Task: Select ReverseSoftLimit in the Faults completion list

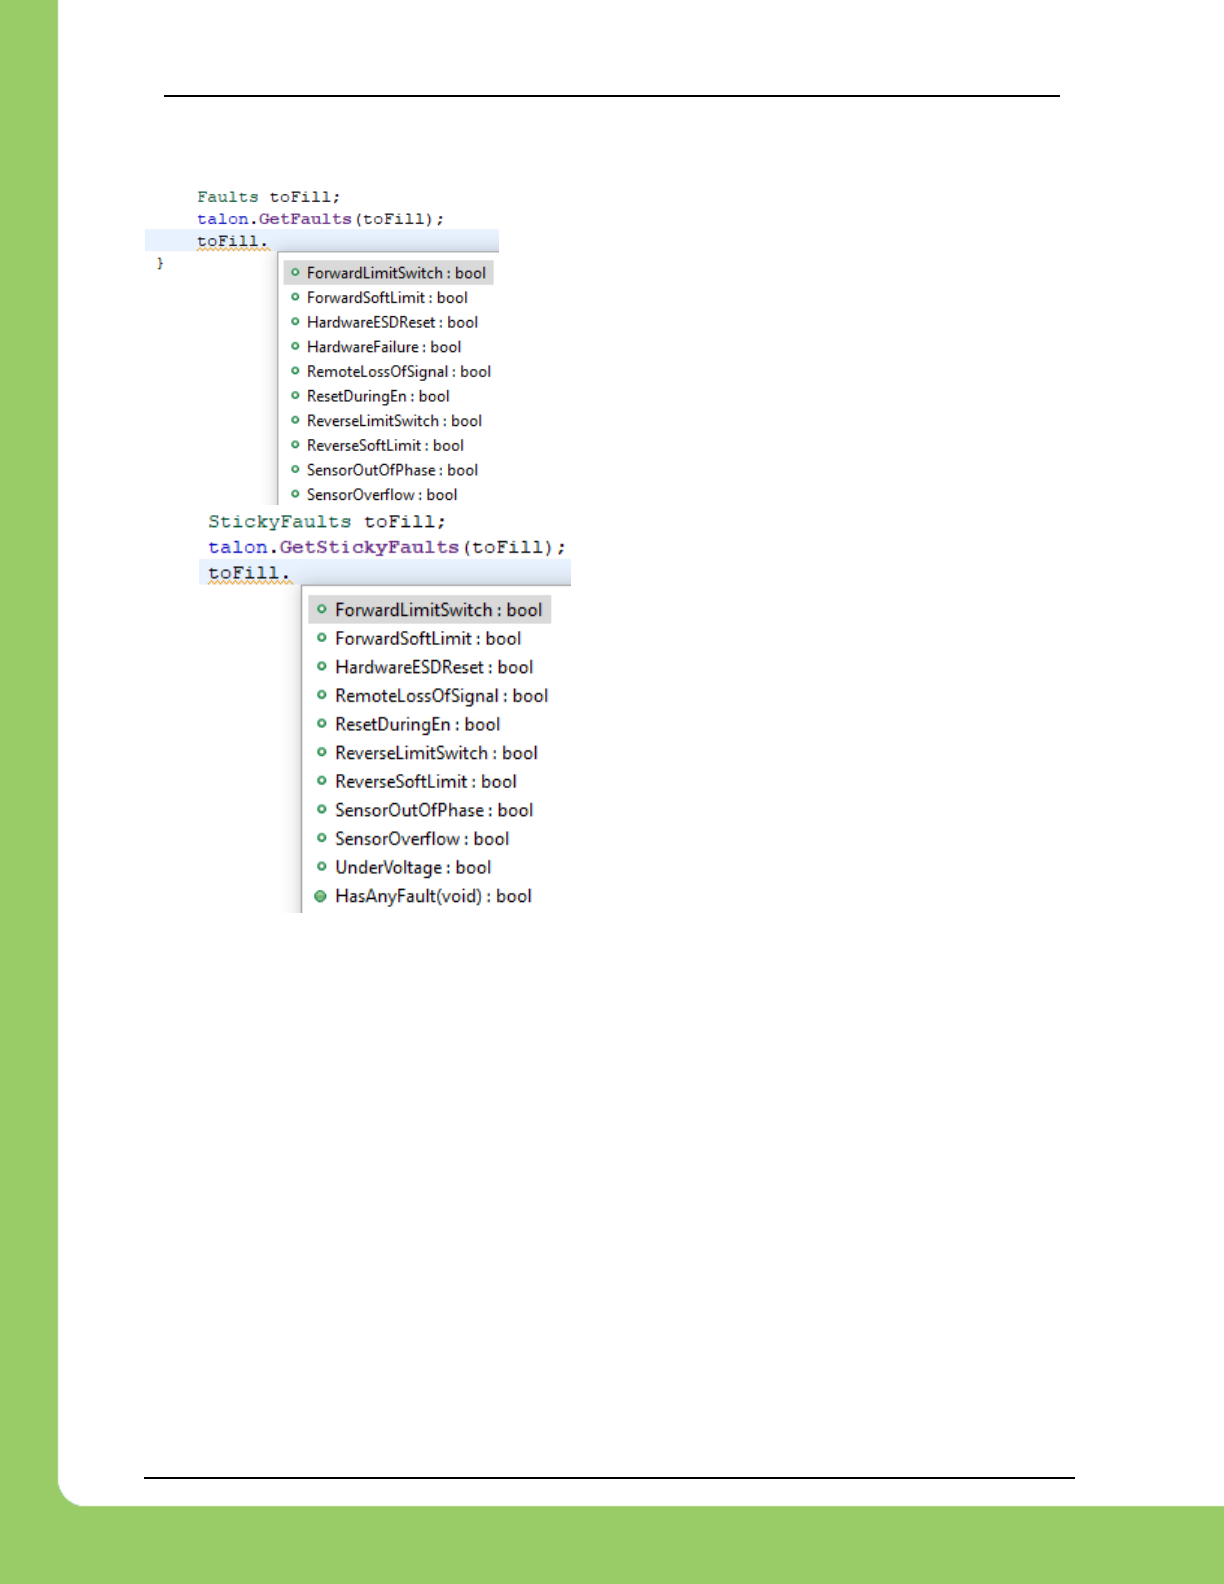Action: coord(385,446)
